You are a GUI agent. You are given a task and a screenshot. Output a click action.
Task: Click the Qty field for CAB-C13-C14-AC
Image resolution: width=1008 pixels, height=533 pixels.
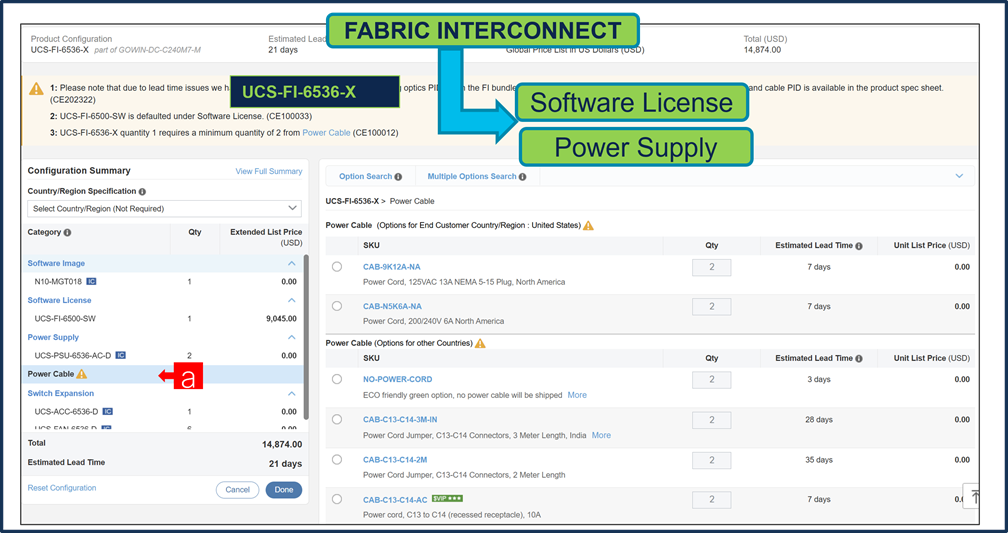coord(711,500)
